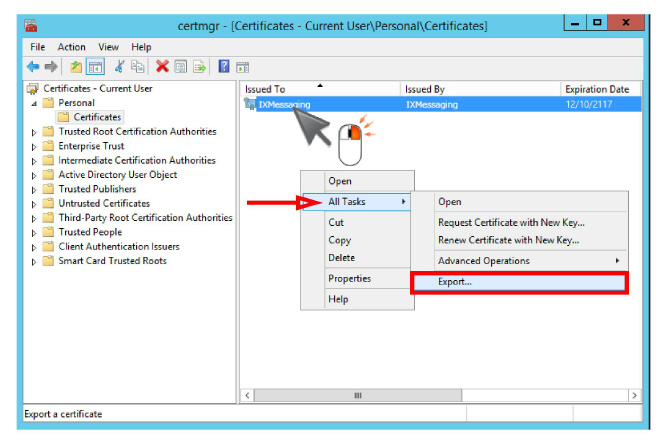Toggle the Show/Hide Console Tree icon
This screenshot has width=667, height=445.
point(95,67)
